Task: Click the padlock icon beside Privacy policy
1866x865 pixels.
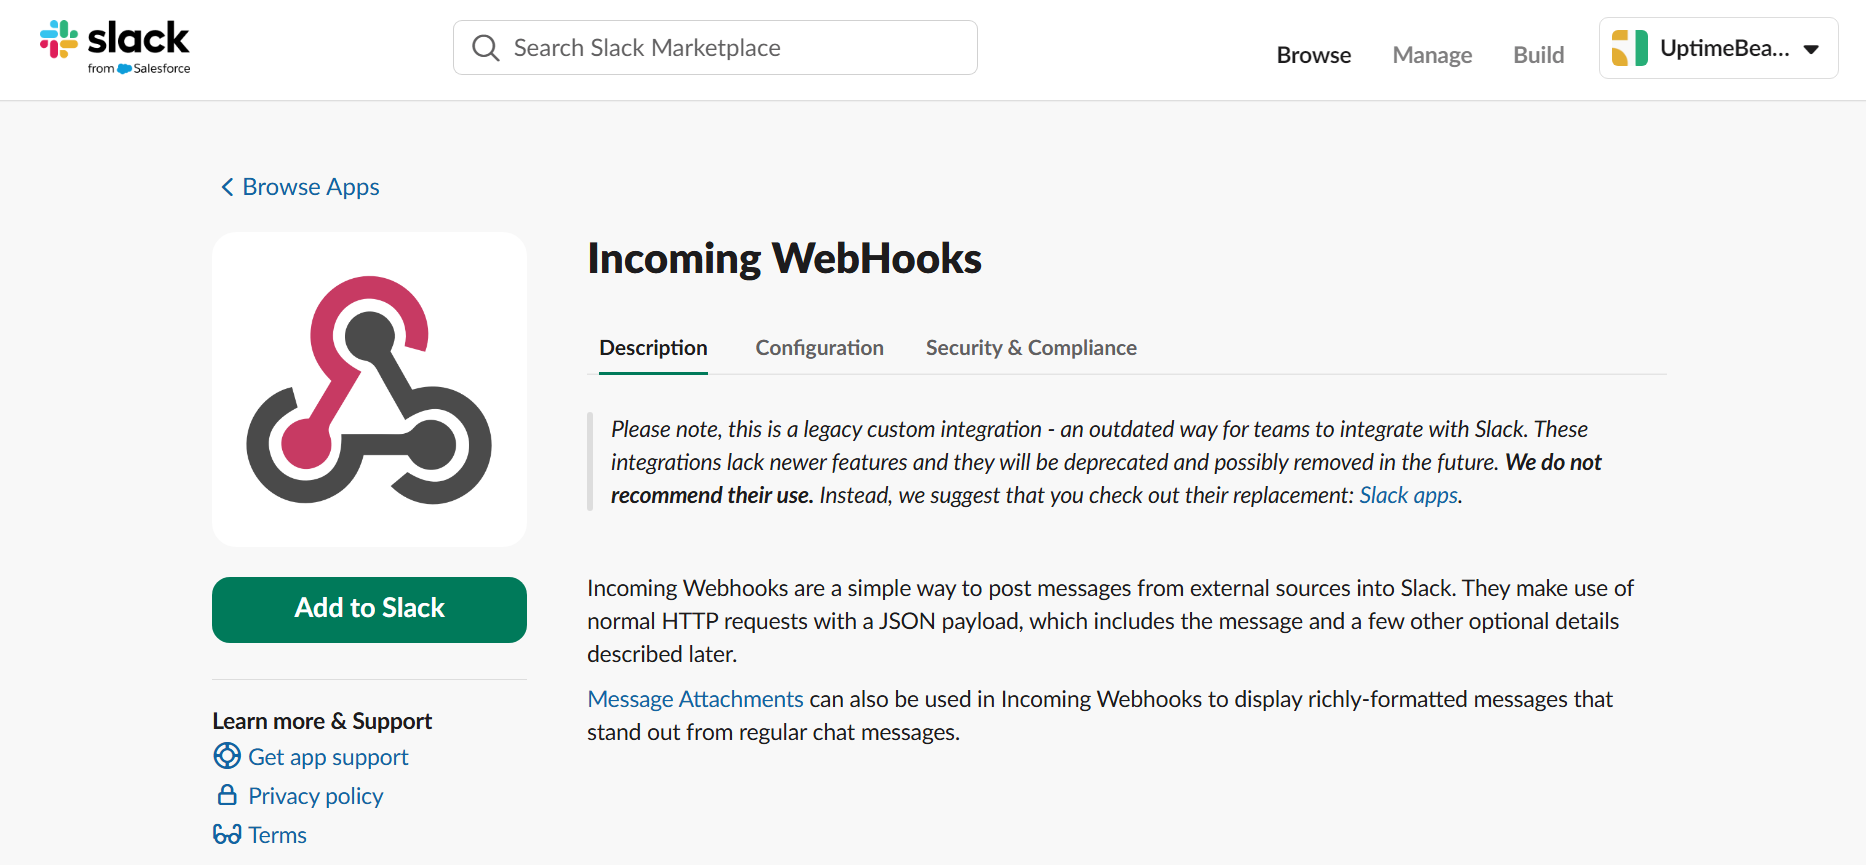Action: pyautogui.click(x=227, y=795)
